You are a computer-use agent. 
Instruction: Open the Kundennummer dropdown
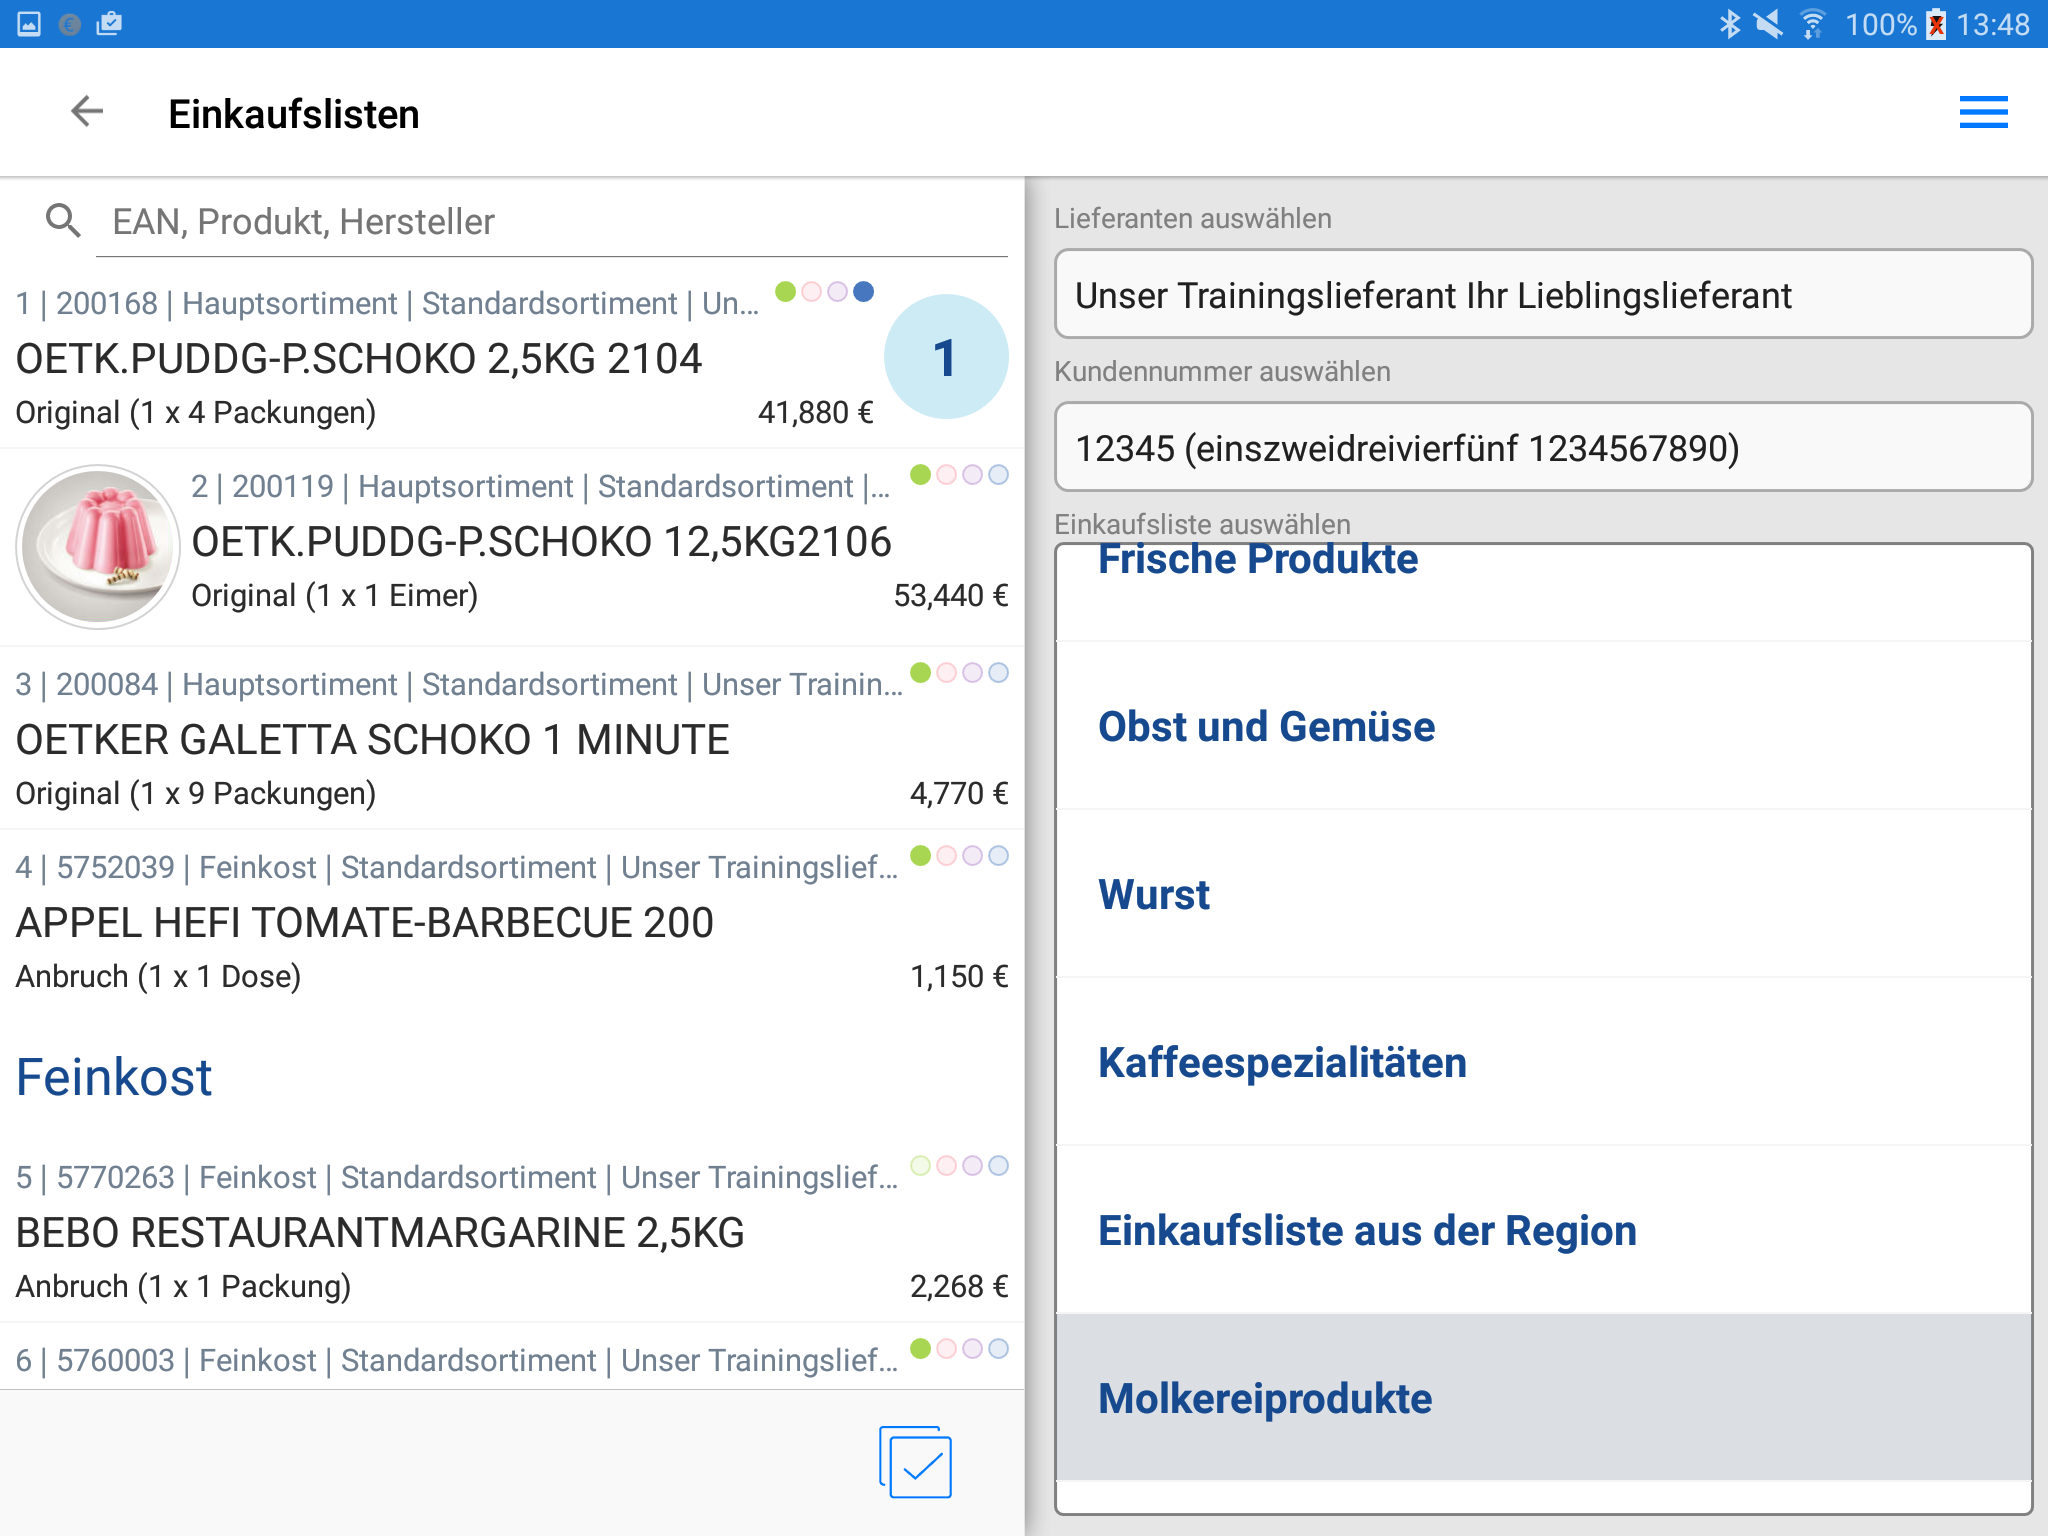(1543, 448)
